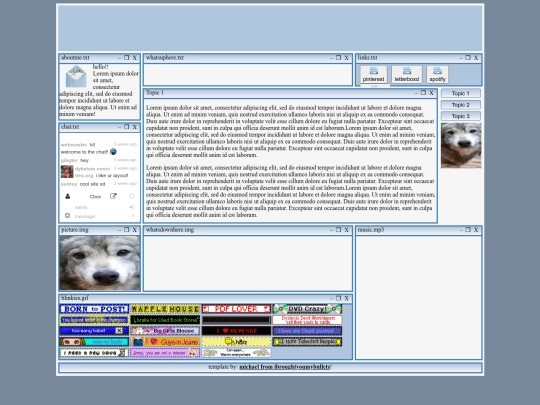Toggle the chat sound speaker icon

(132, 207)
